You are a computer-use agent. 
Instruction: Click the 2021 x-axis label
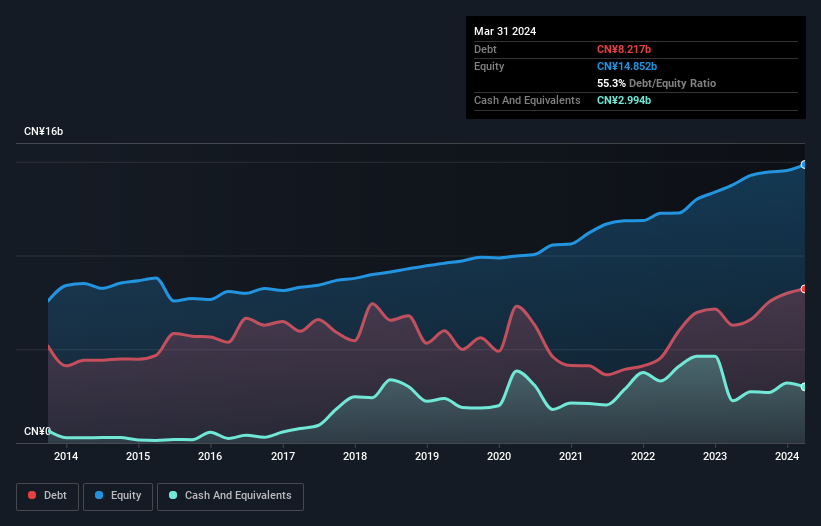pyautogui.click(x=571, y=456)
